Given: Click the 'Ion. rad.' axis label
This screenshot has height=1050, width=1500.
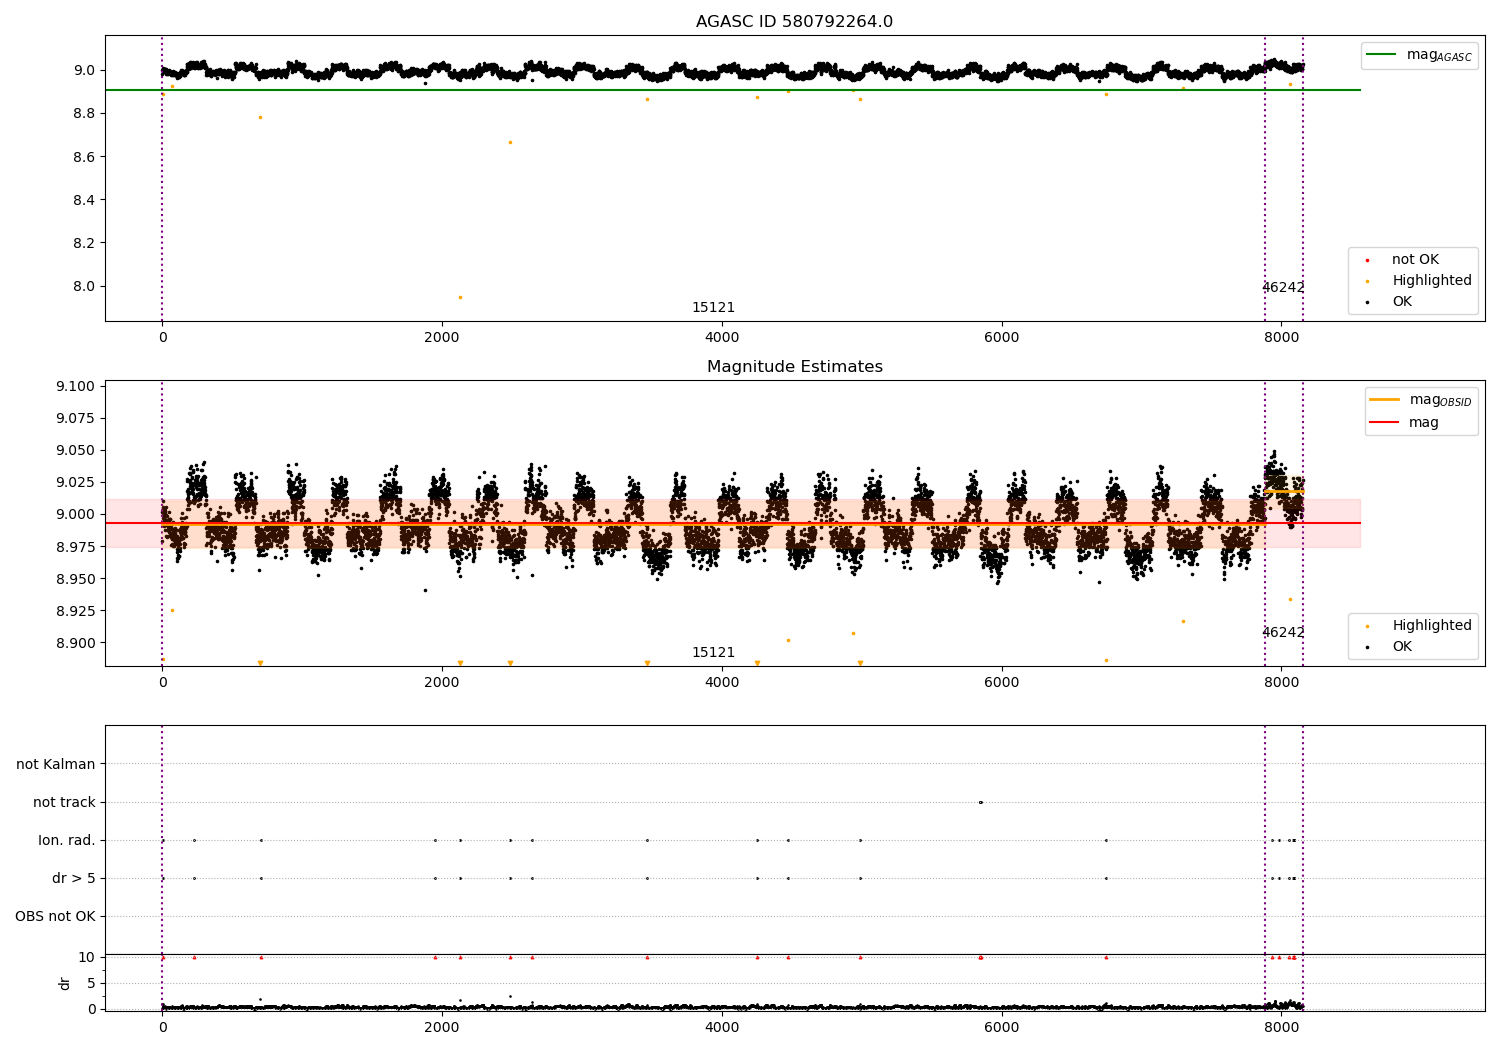Looking at the screenshot, I should (67, 840).
